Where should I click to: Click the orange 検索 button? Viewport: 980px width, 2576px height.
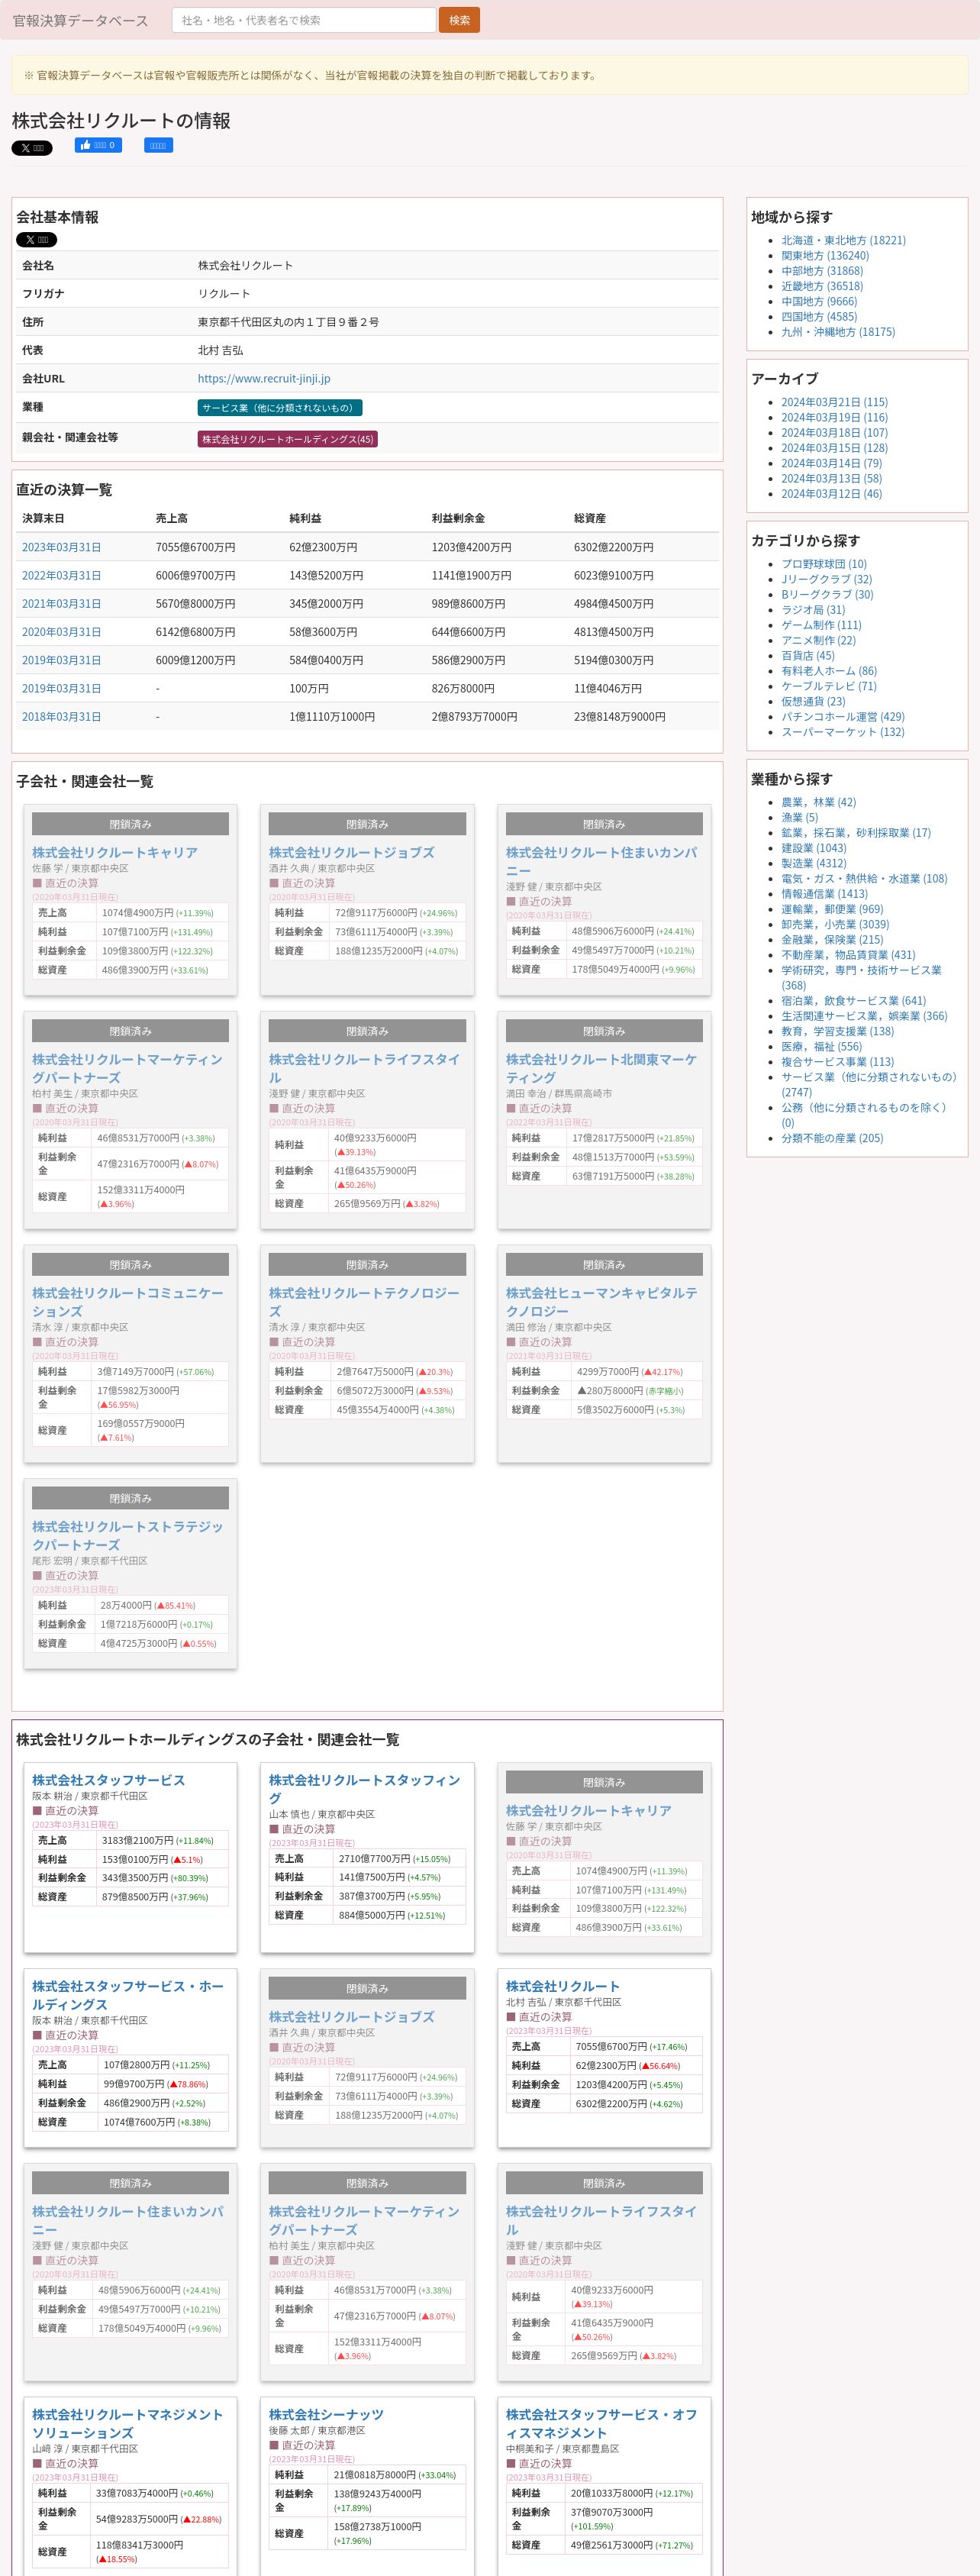click(460, 20)
